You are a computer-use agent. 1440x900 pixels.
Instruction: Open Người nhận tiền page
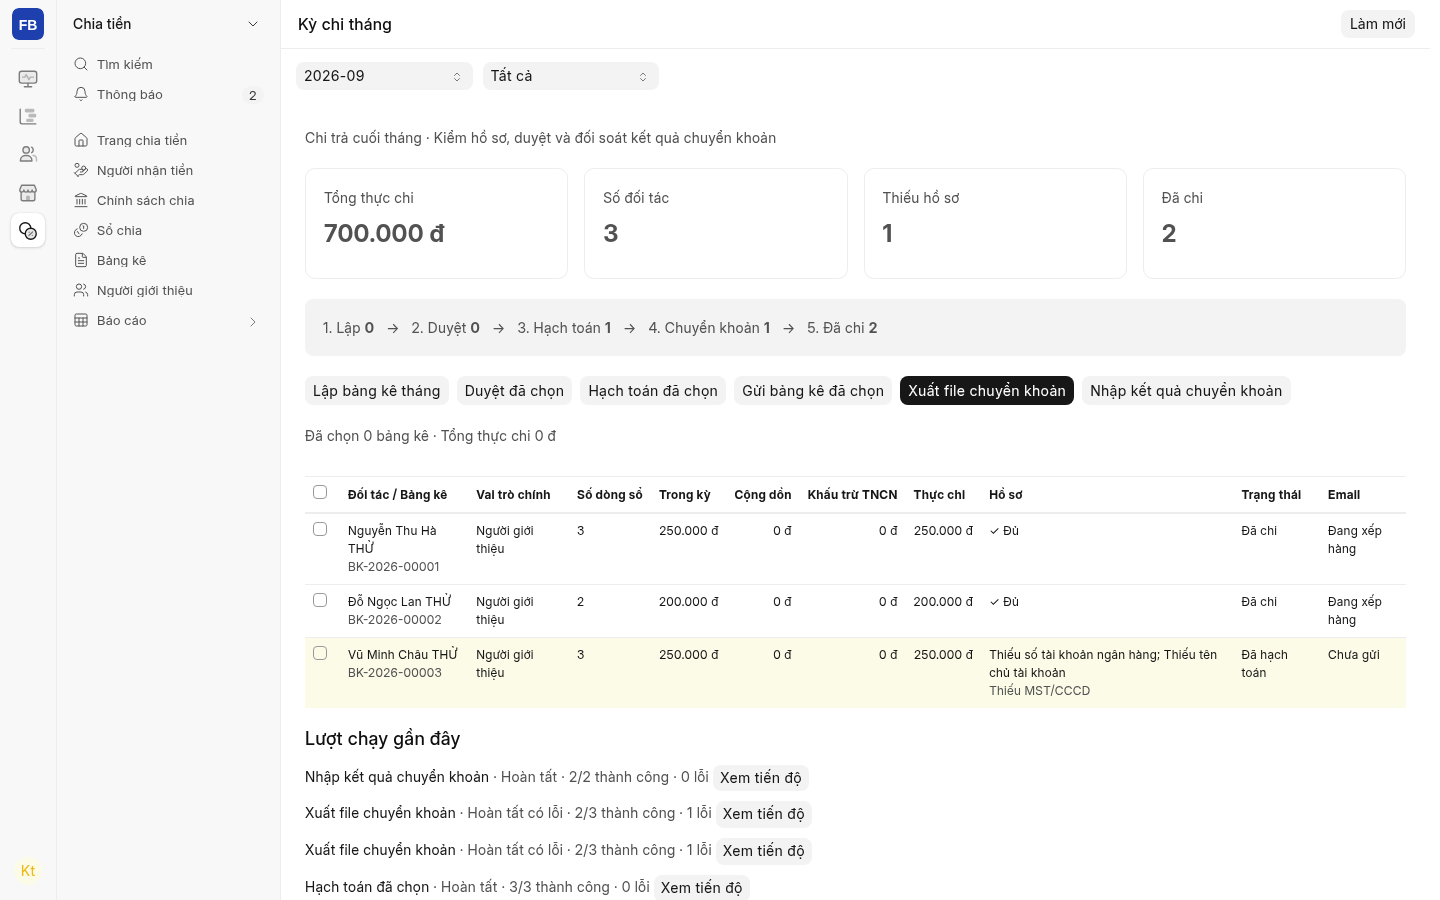tap(168, 170)
